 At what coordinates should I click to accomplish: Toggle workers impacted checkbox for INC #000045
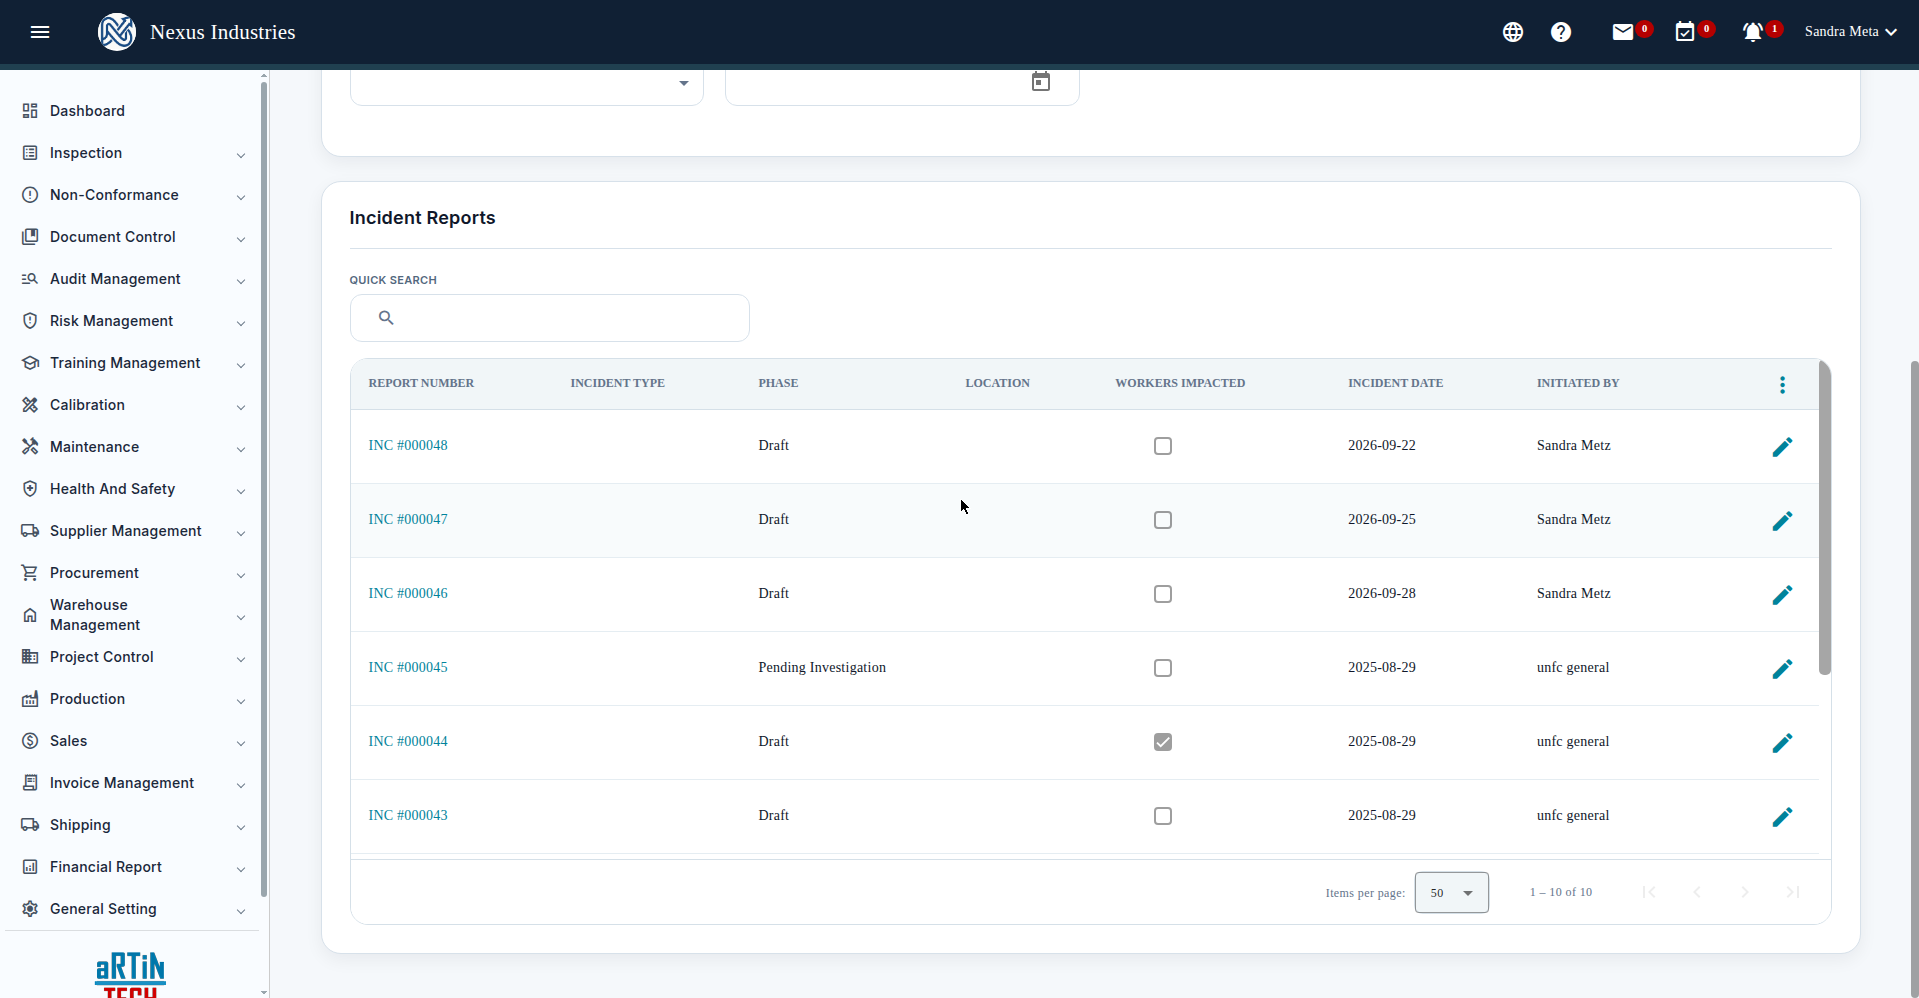[1163, 668]
